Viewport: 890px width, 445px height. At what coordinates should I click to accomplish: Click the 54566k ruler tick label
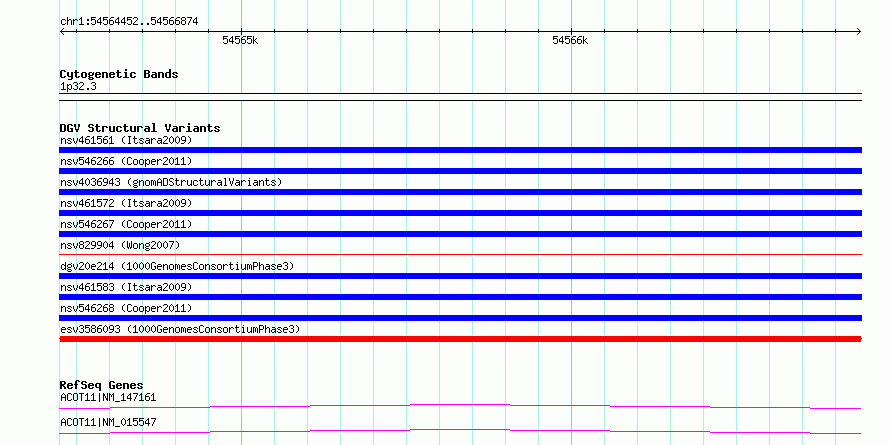click(570, 40)
